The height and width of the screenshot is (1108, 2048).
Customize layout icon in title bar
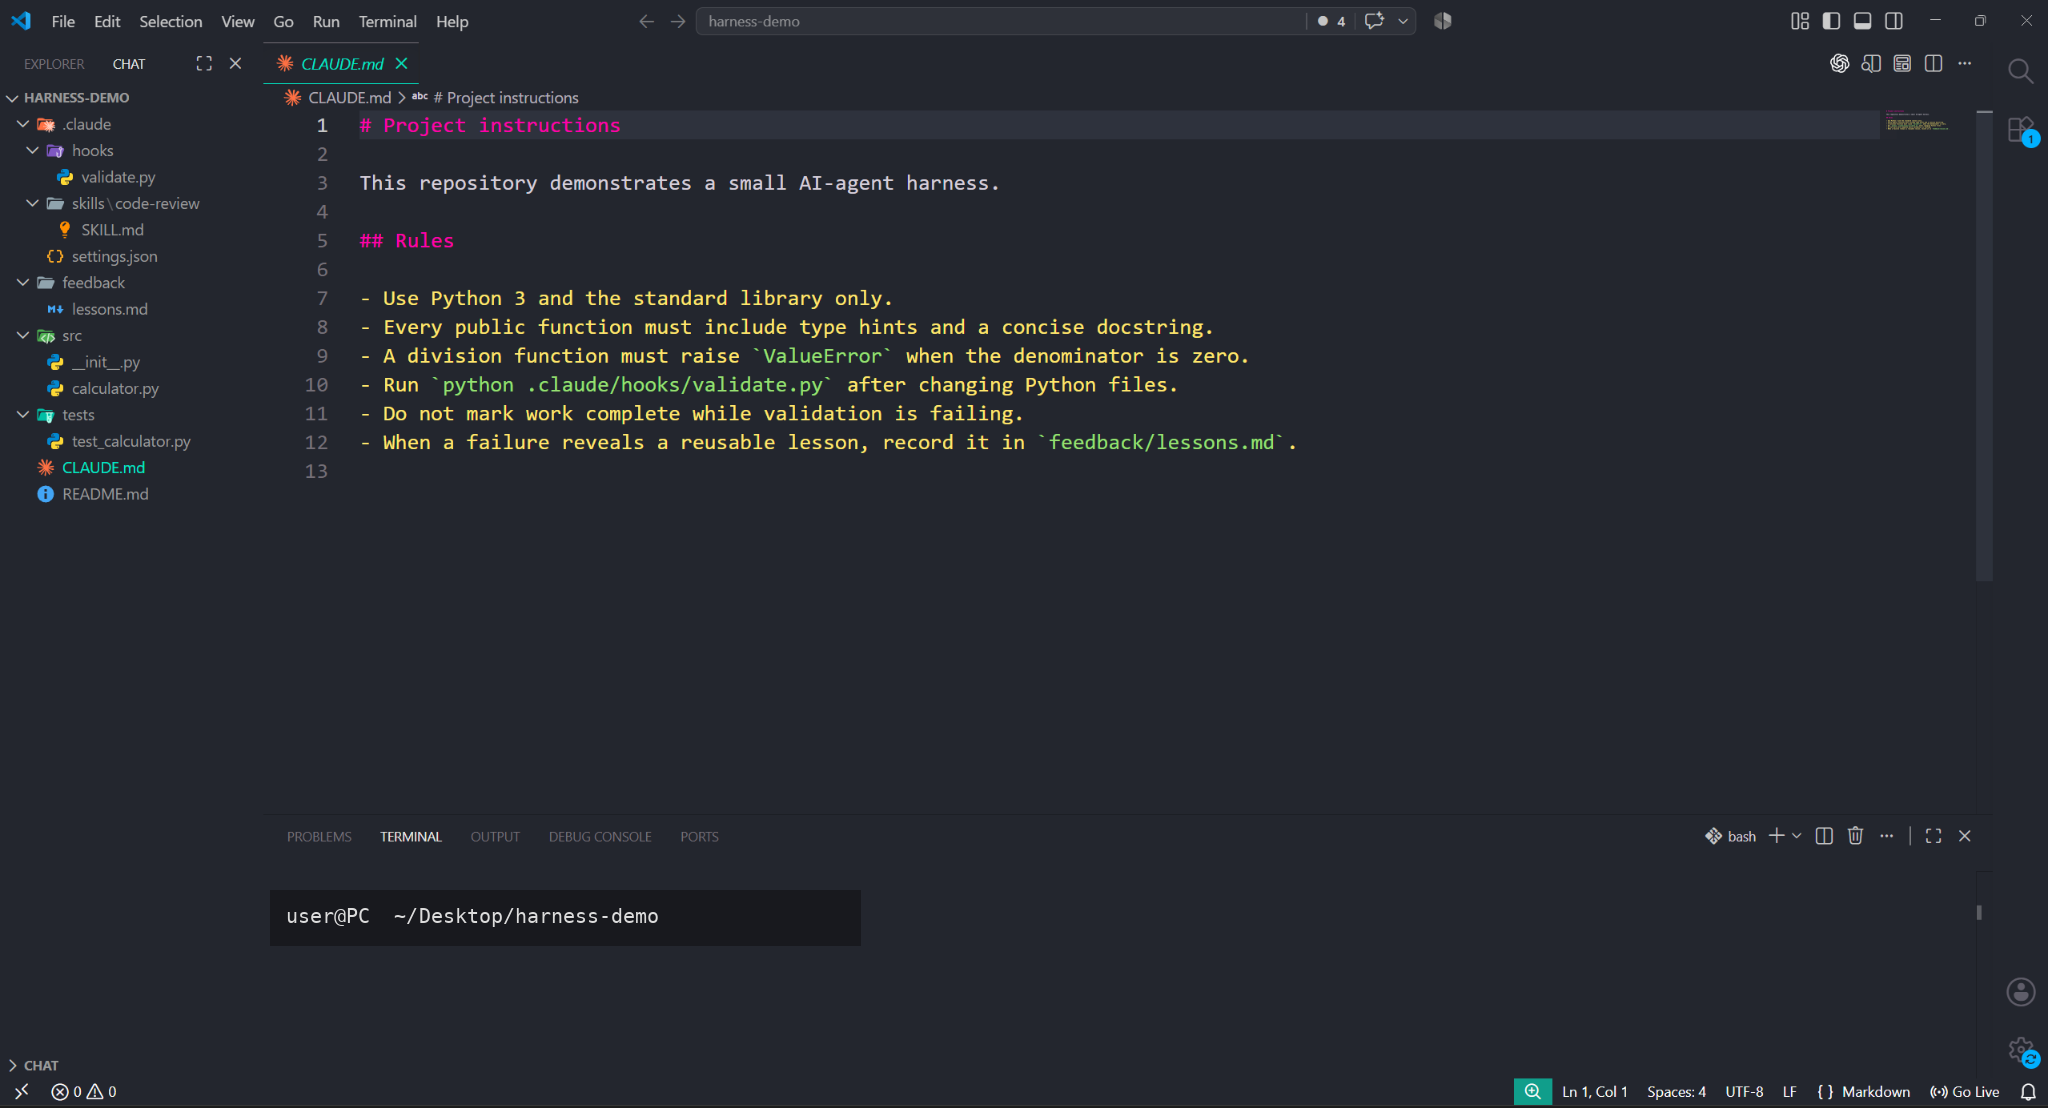[1800, 21]
